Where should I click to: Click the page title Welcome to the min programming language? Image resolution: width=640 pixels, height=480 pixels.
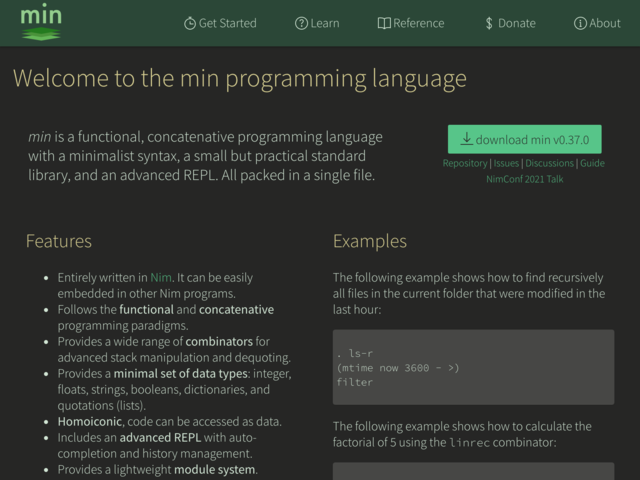pyautogui.click(x=240, y=78)
